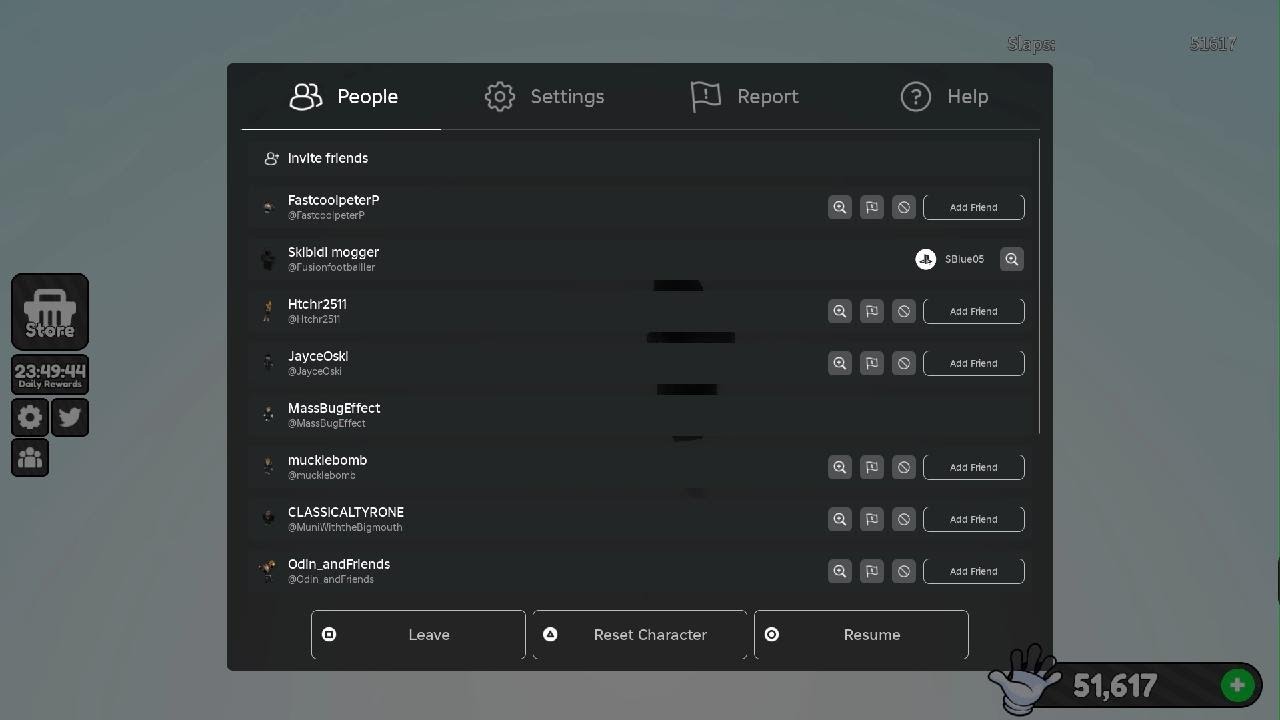Click green plus to buy more slaps
This screenshot has height=720, width=1280.
click(1237, 685)
